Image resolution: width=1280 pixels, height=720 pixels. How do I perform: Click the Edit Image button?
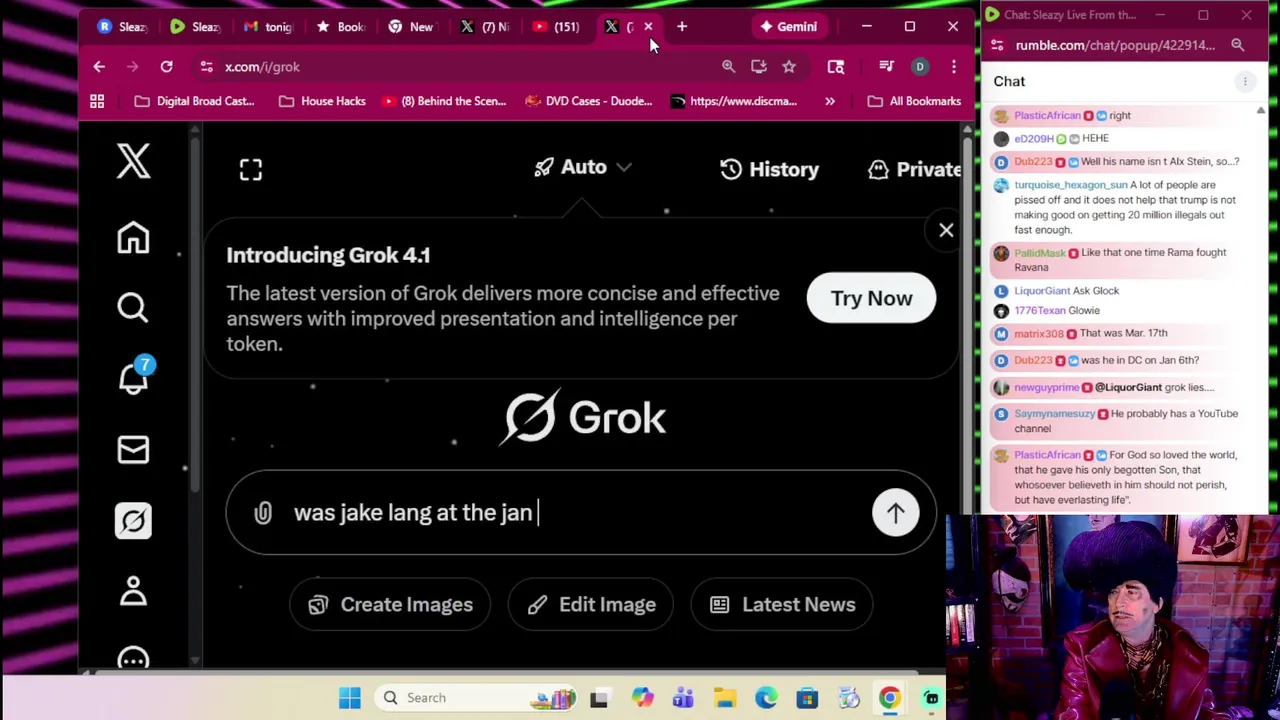[x=590, y=604]
